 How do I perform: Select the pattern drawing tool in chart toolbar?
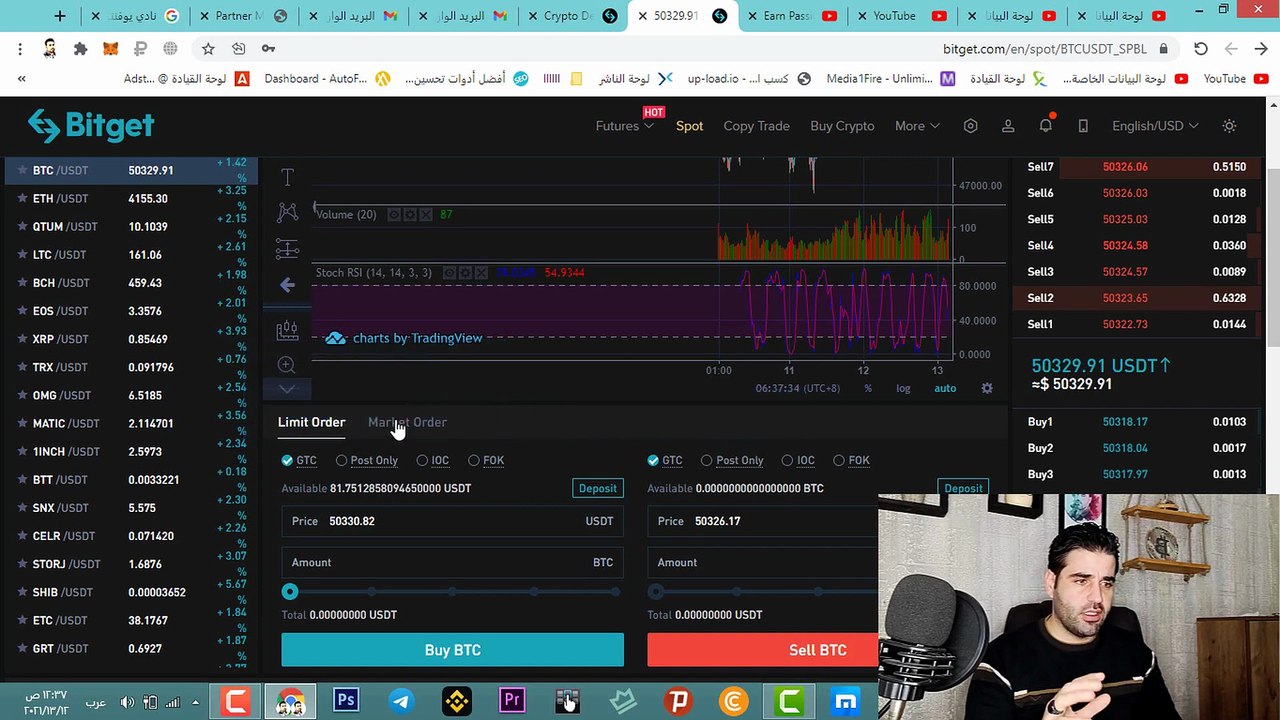click(288, 212)
